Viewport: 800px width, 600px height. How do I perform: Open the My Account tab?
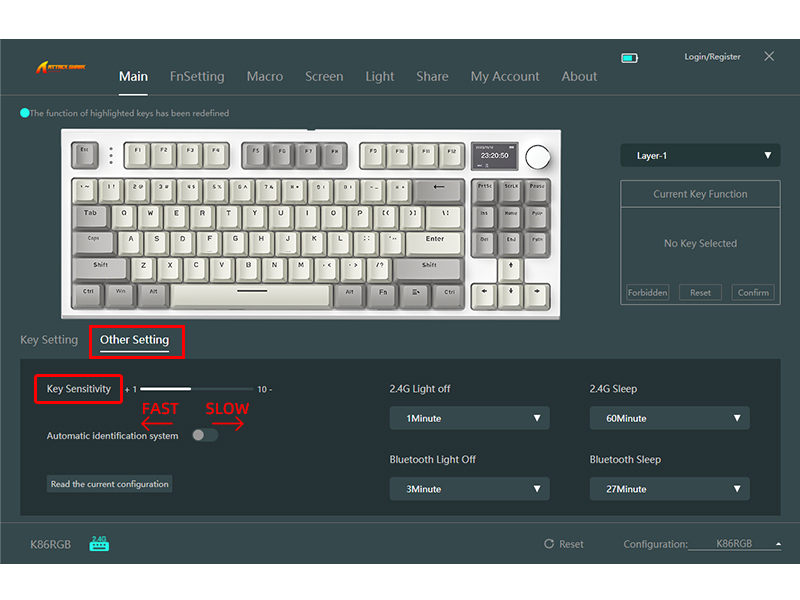click(505, 77)
